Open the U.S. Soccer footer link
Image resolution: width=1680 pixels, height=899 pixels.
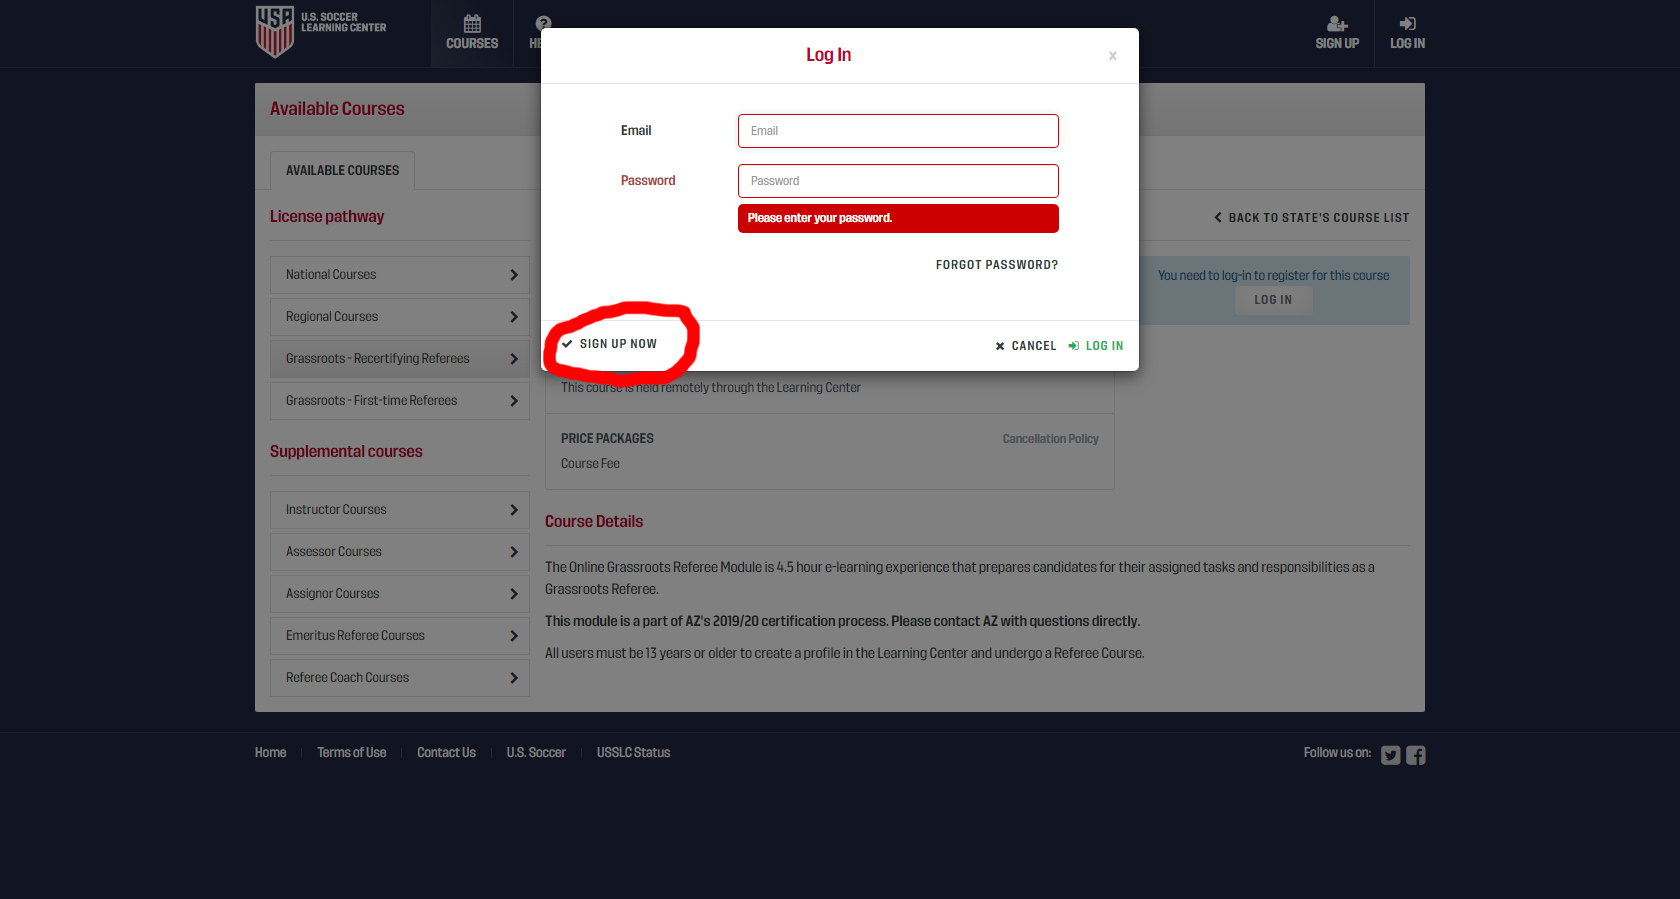point(536,753)
